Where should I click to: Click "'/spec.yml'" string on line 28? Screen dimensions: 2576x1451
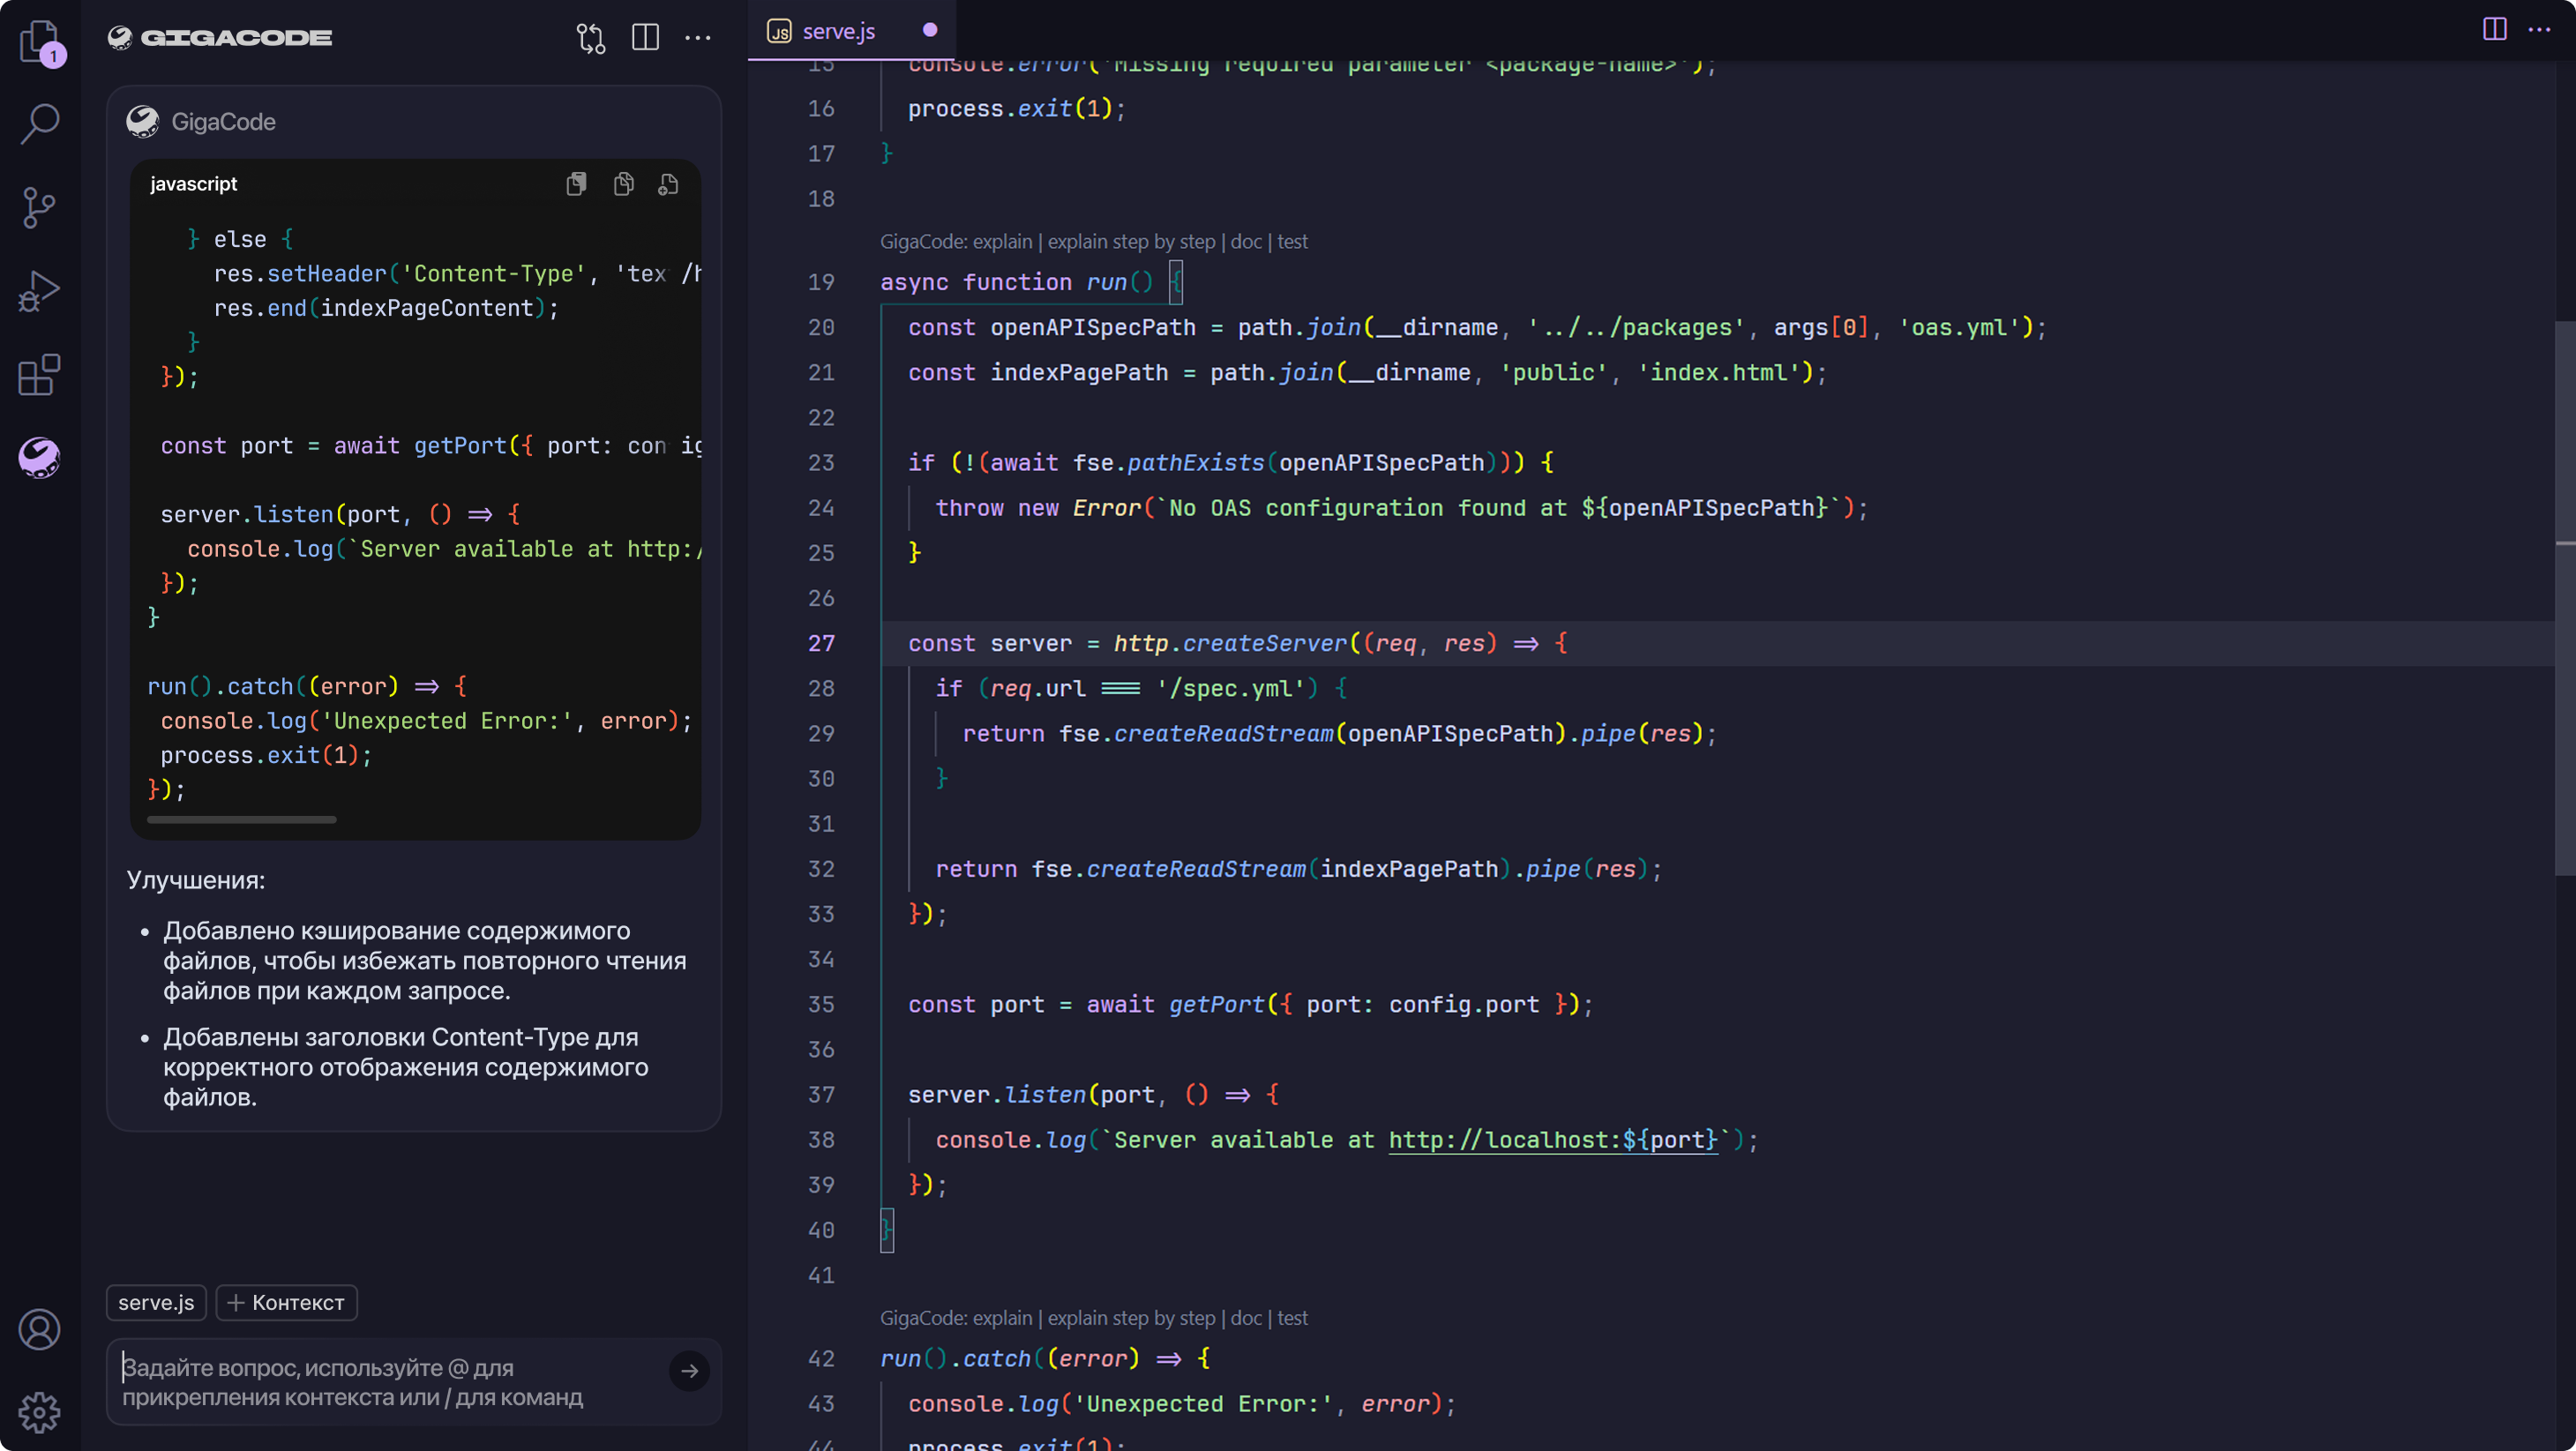click(1230, 688)
